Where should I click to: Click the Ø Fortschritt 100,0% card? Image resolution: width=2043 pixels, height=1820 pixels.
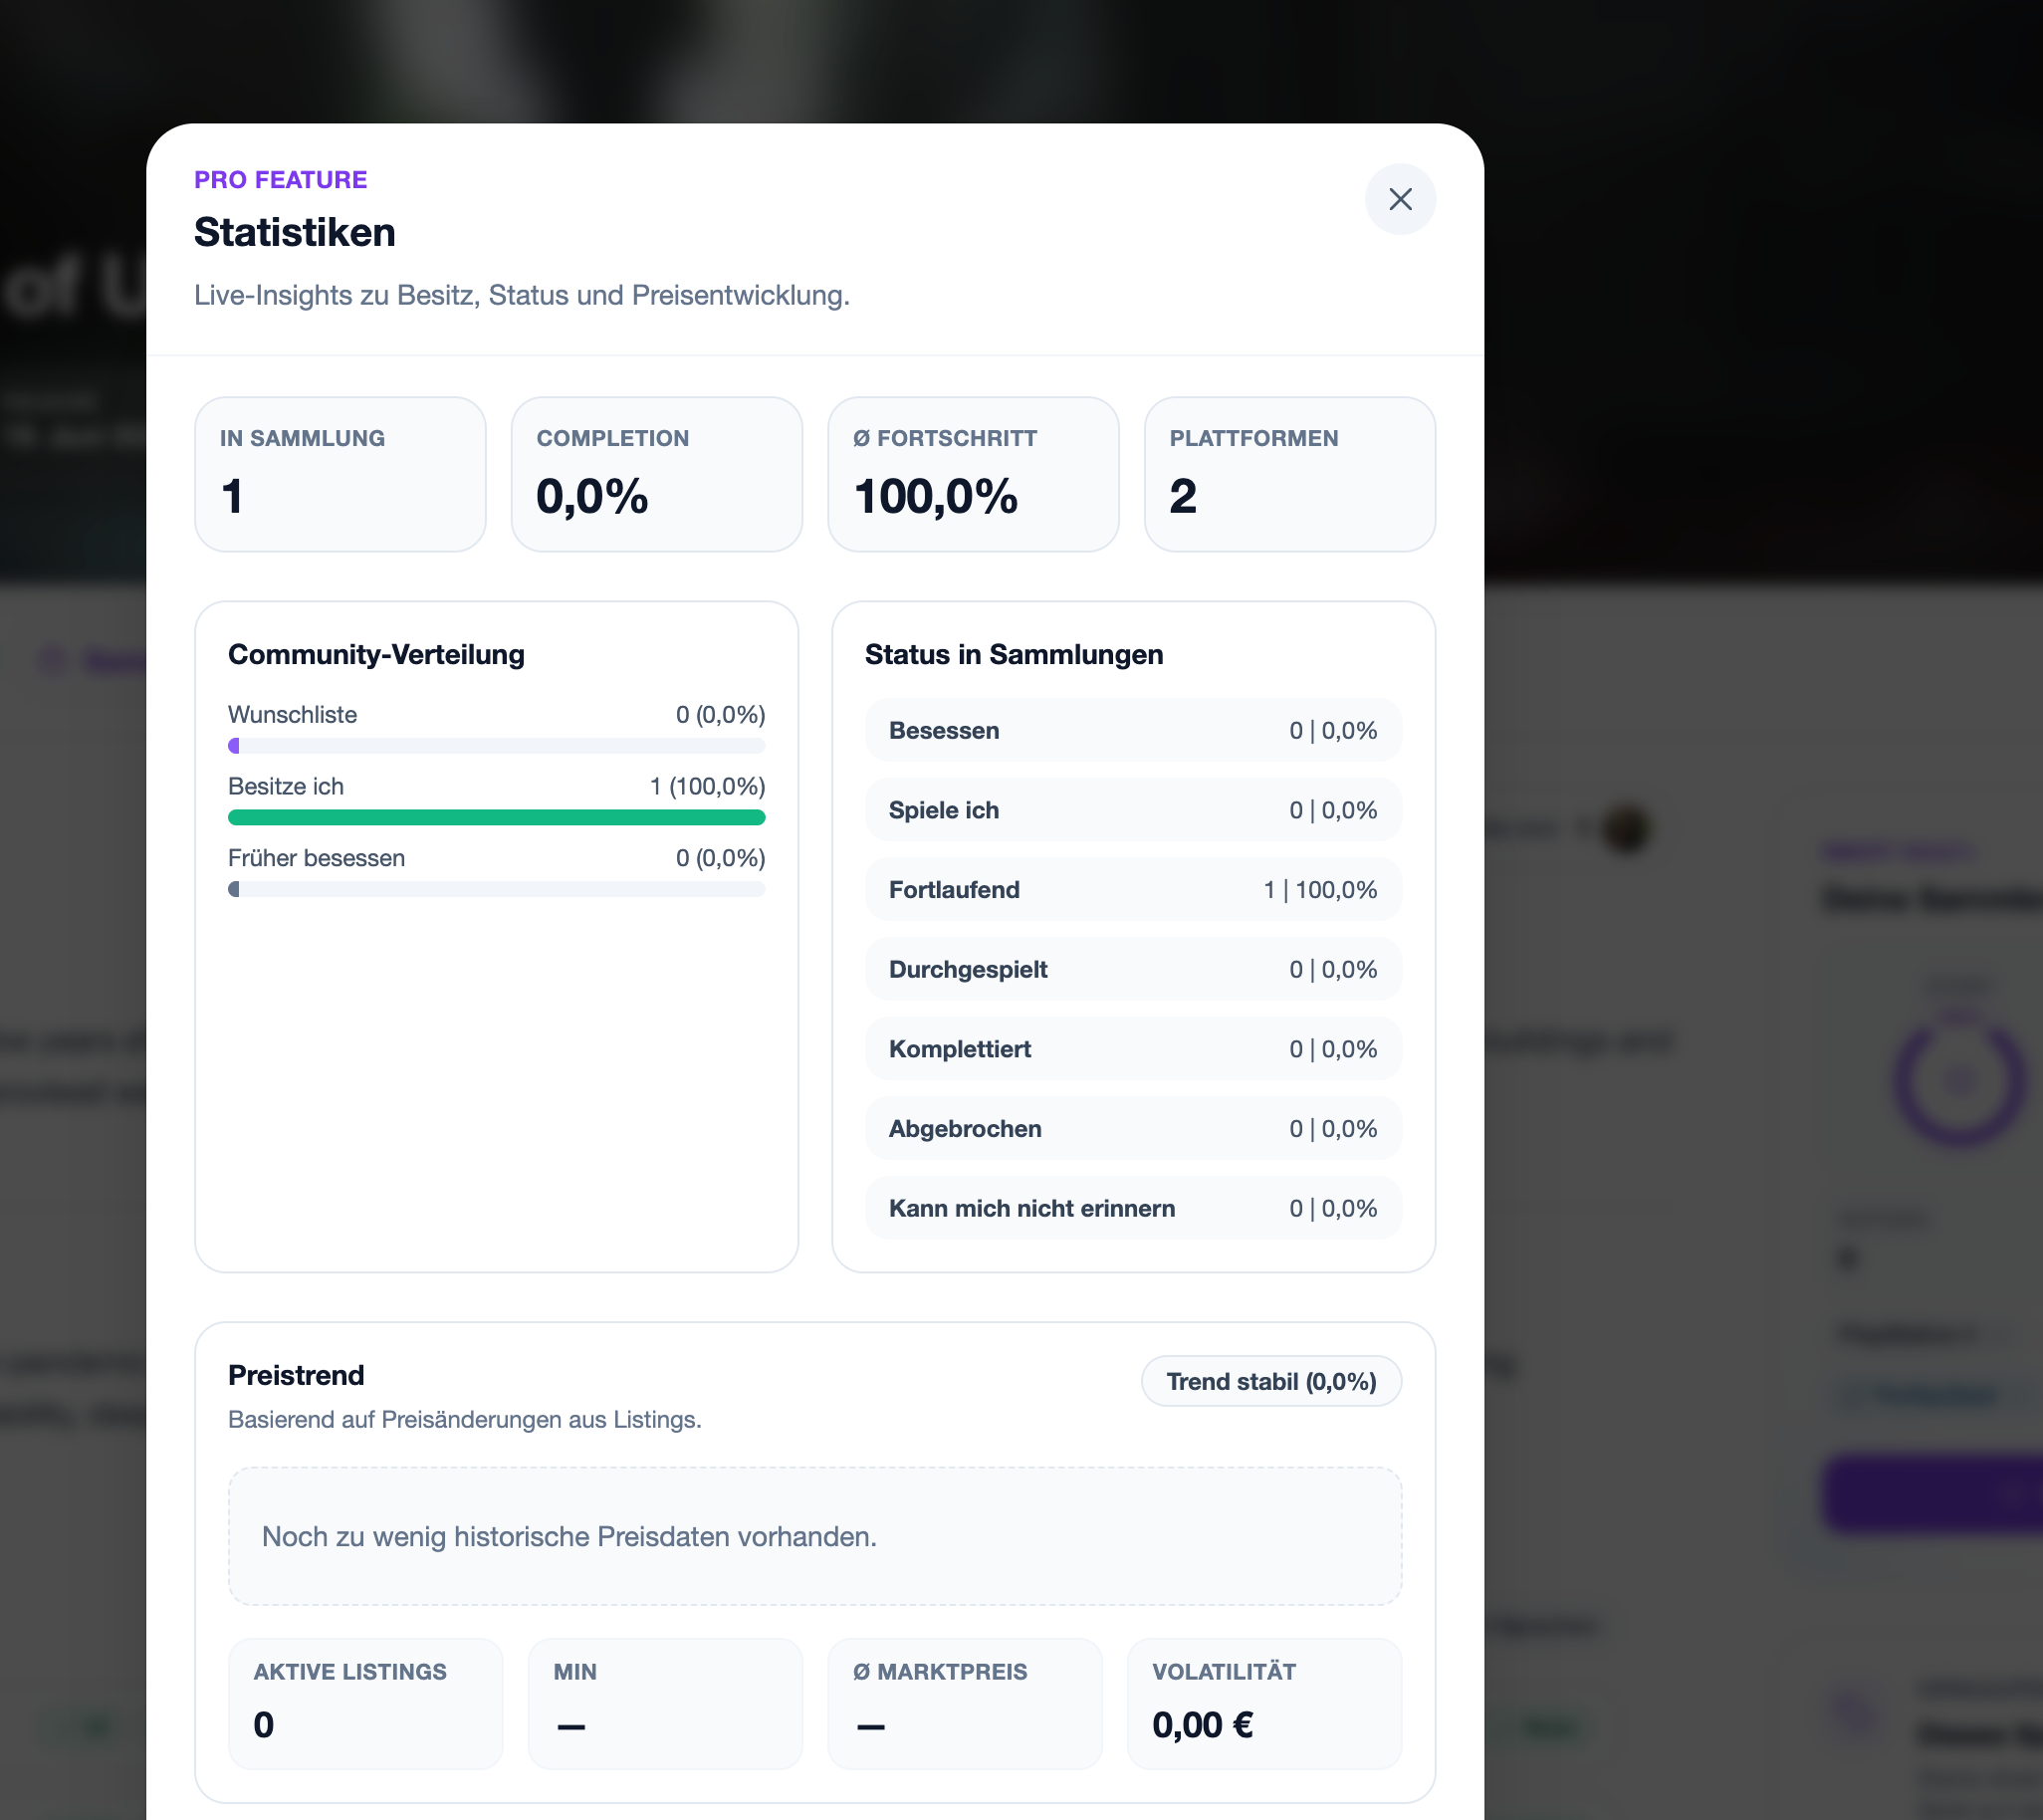tap(972, 474)
